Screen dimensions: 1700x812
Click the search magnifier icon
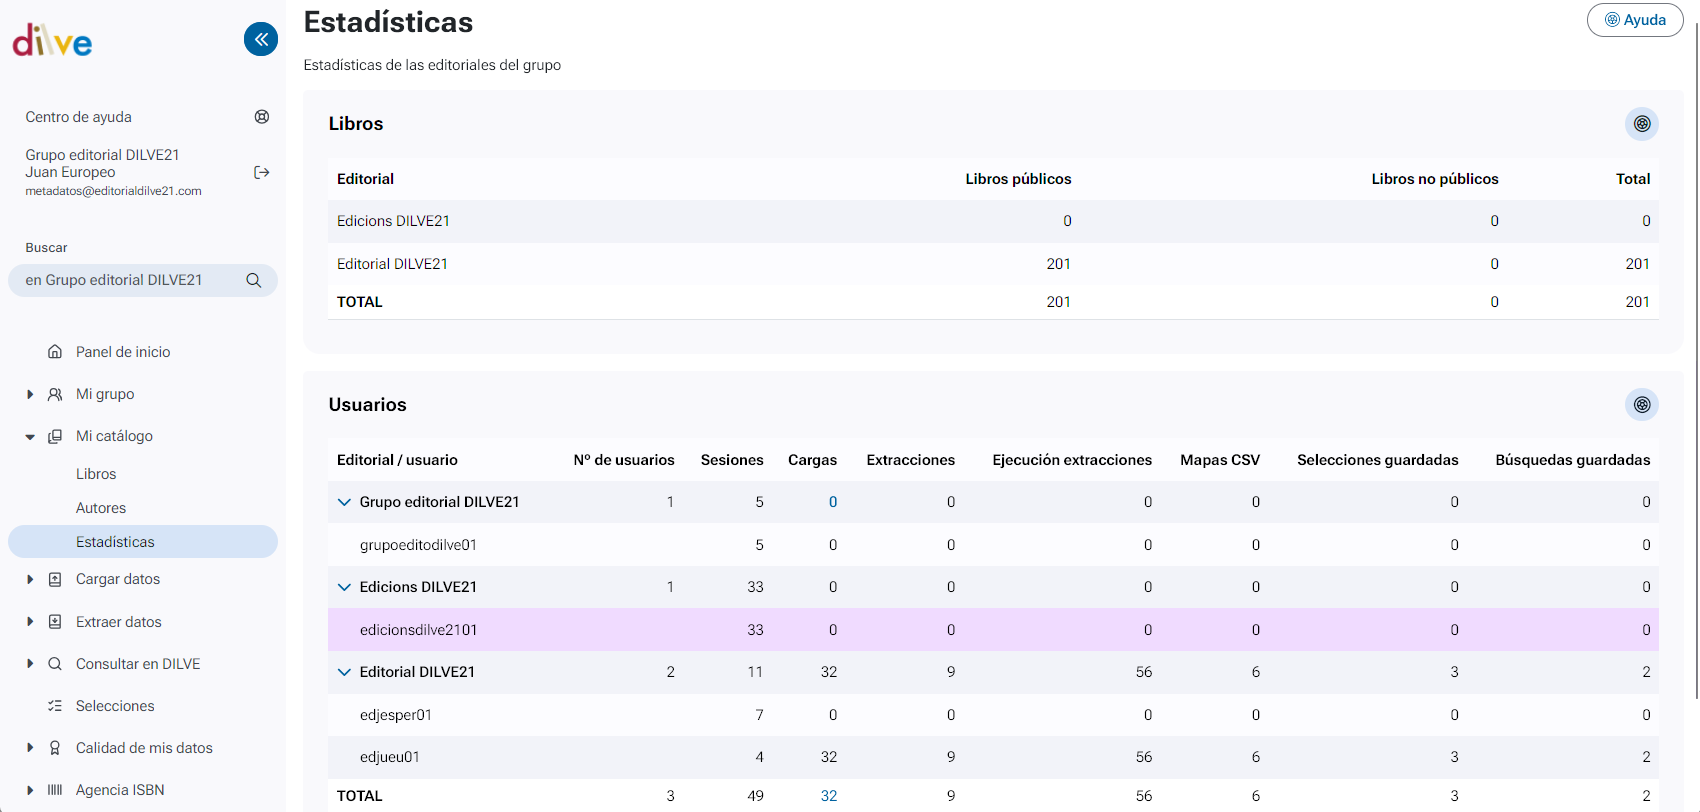coord(254,281)
